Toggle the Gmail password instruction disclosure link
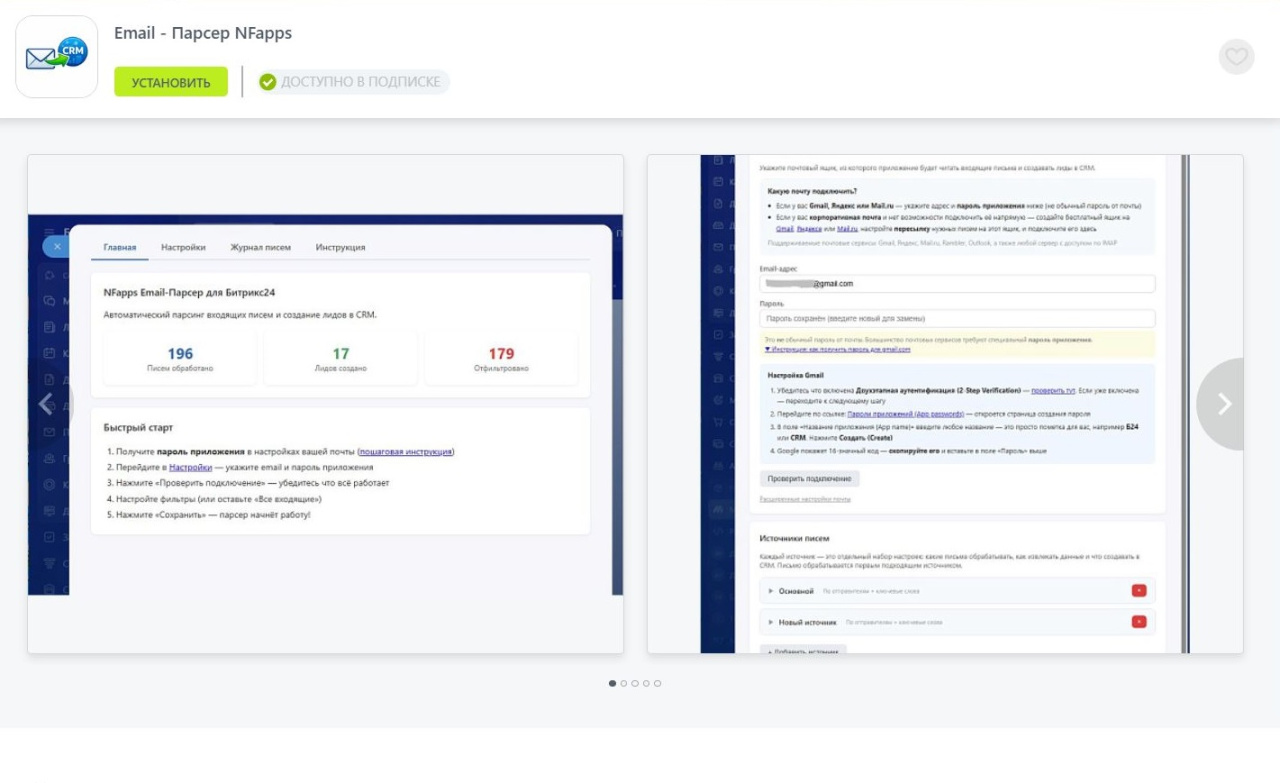The width and height of the screenshot is (1280, 783). tap(837, 350)
